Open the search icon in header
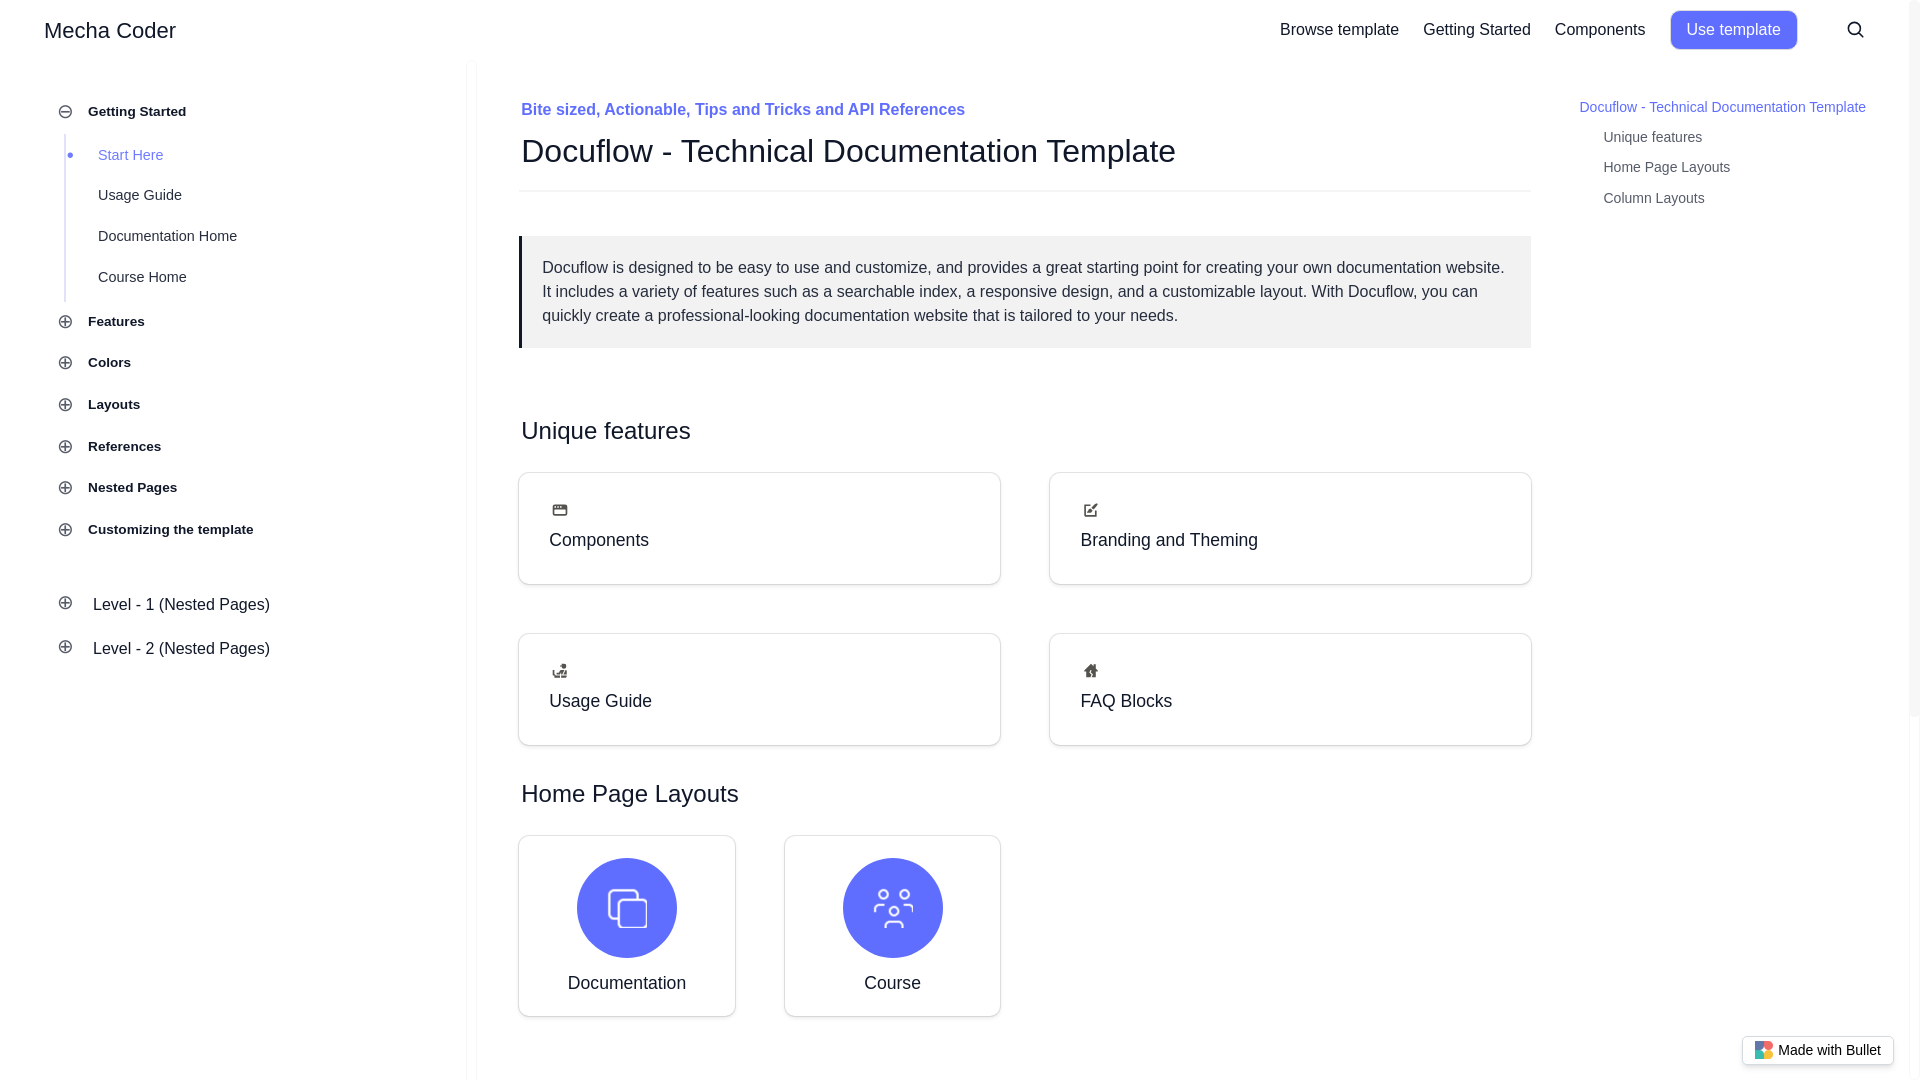The width and height of the screenshot is (1920, 1080). click(1855, 30)
